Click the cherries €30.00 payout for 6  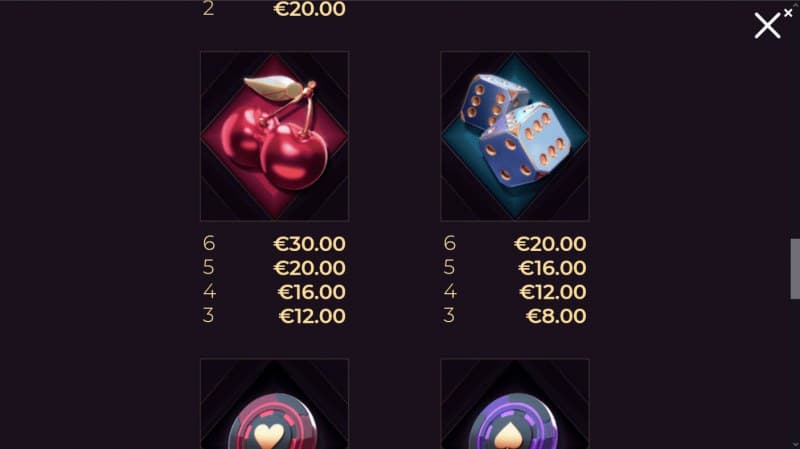(310, 244)
